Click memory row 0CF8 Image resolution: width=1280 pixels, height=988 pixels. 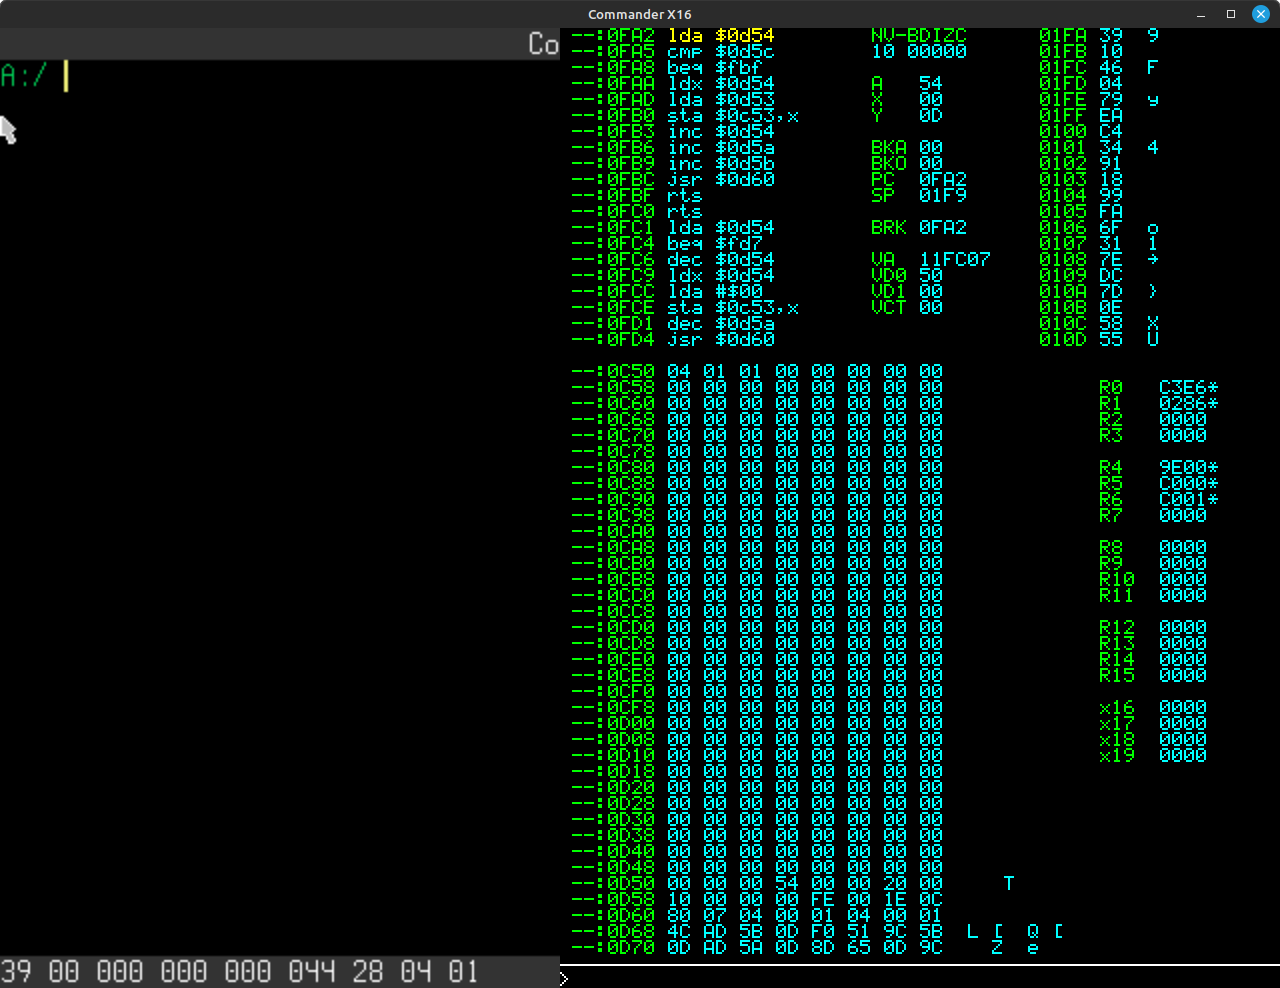(757, 708)
